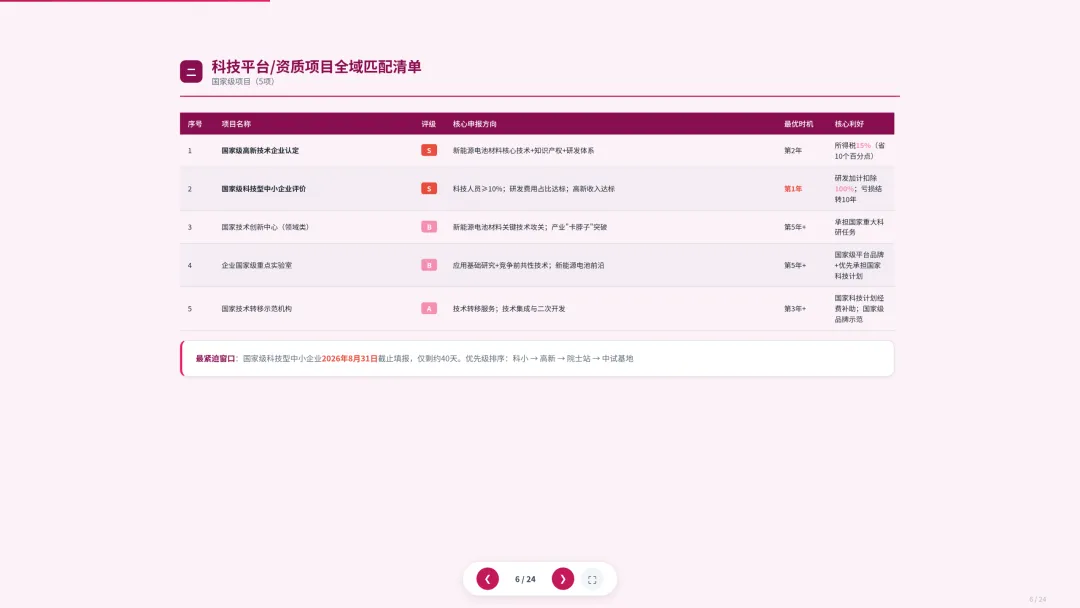The image size is (1080, 608).
Task: Click benefit text 承担国家重大科研任务
Action: point(859,227)
